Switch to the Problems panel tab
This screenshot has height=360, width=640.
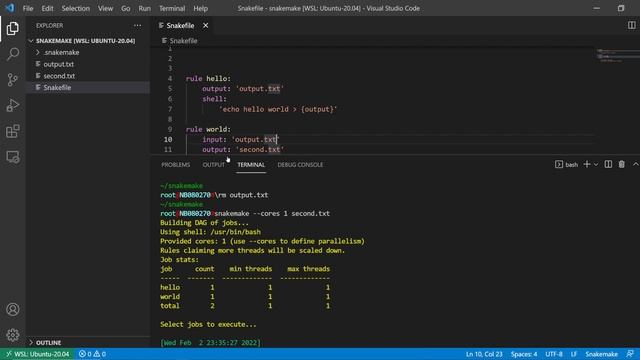click(x=176, y=165)
